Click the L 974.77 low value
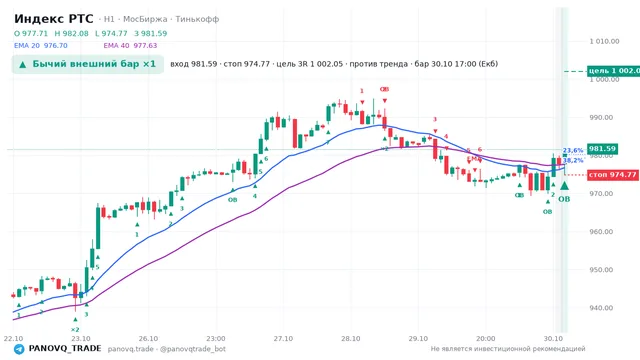Viewport: 640px width, 360px height. (x=111, y=33)
